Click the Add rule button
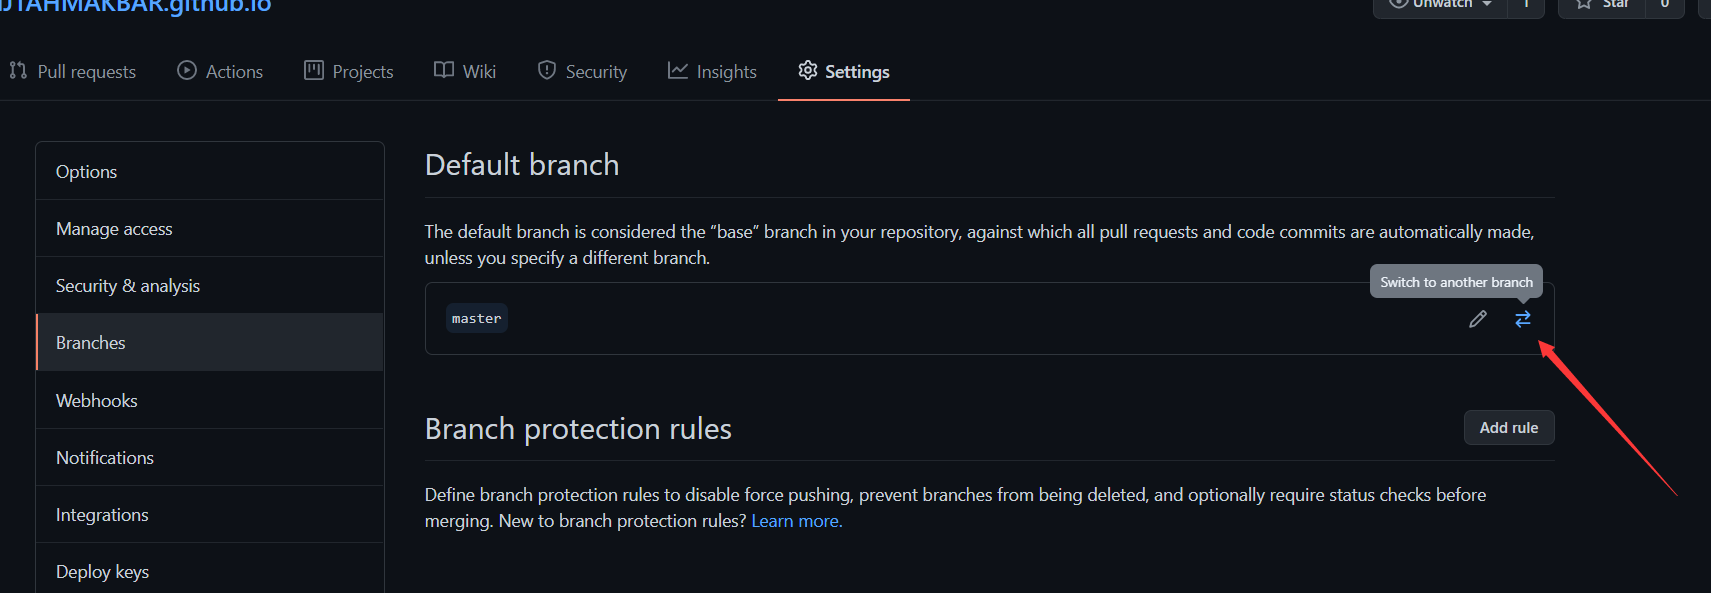Screen dimensions: 1711x593 (1508, 428)
